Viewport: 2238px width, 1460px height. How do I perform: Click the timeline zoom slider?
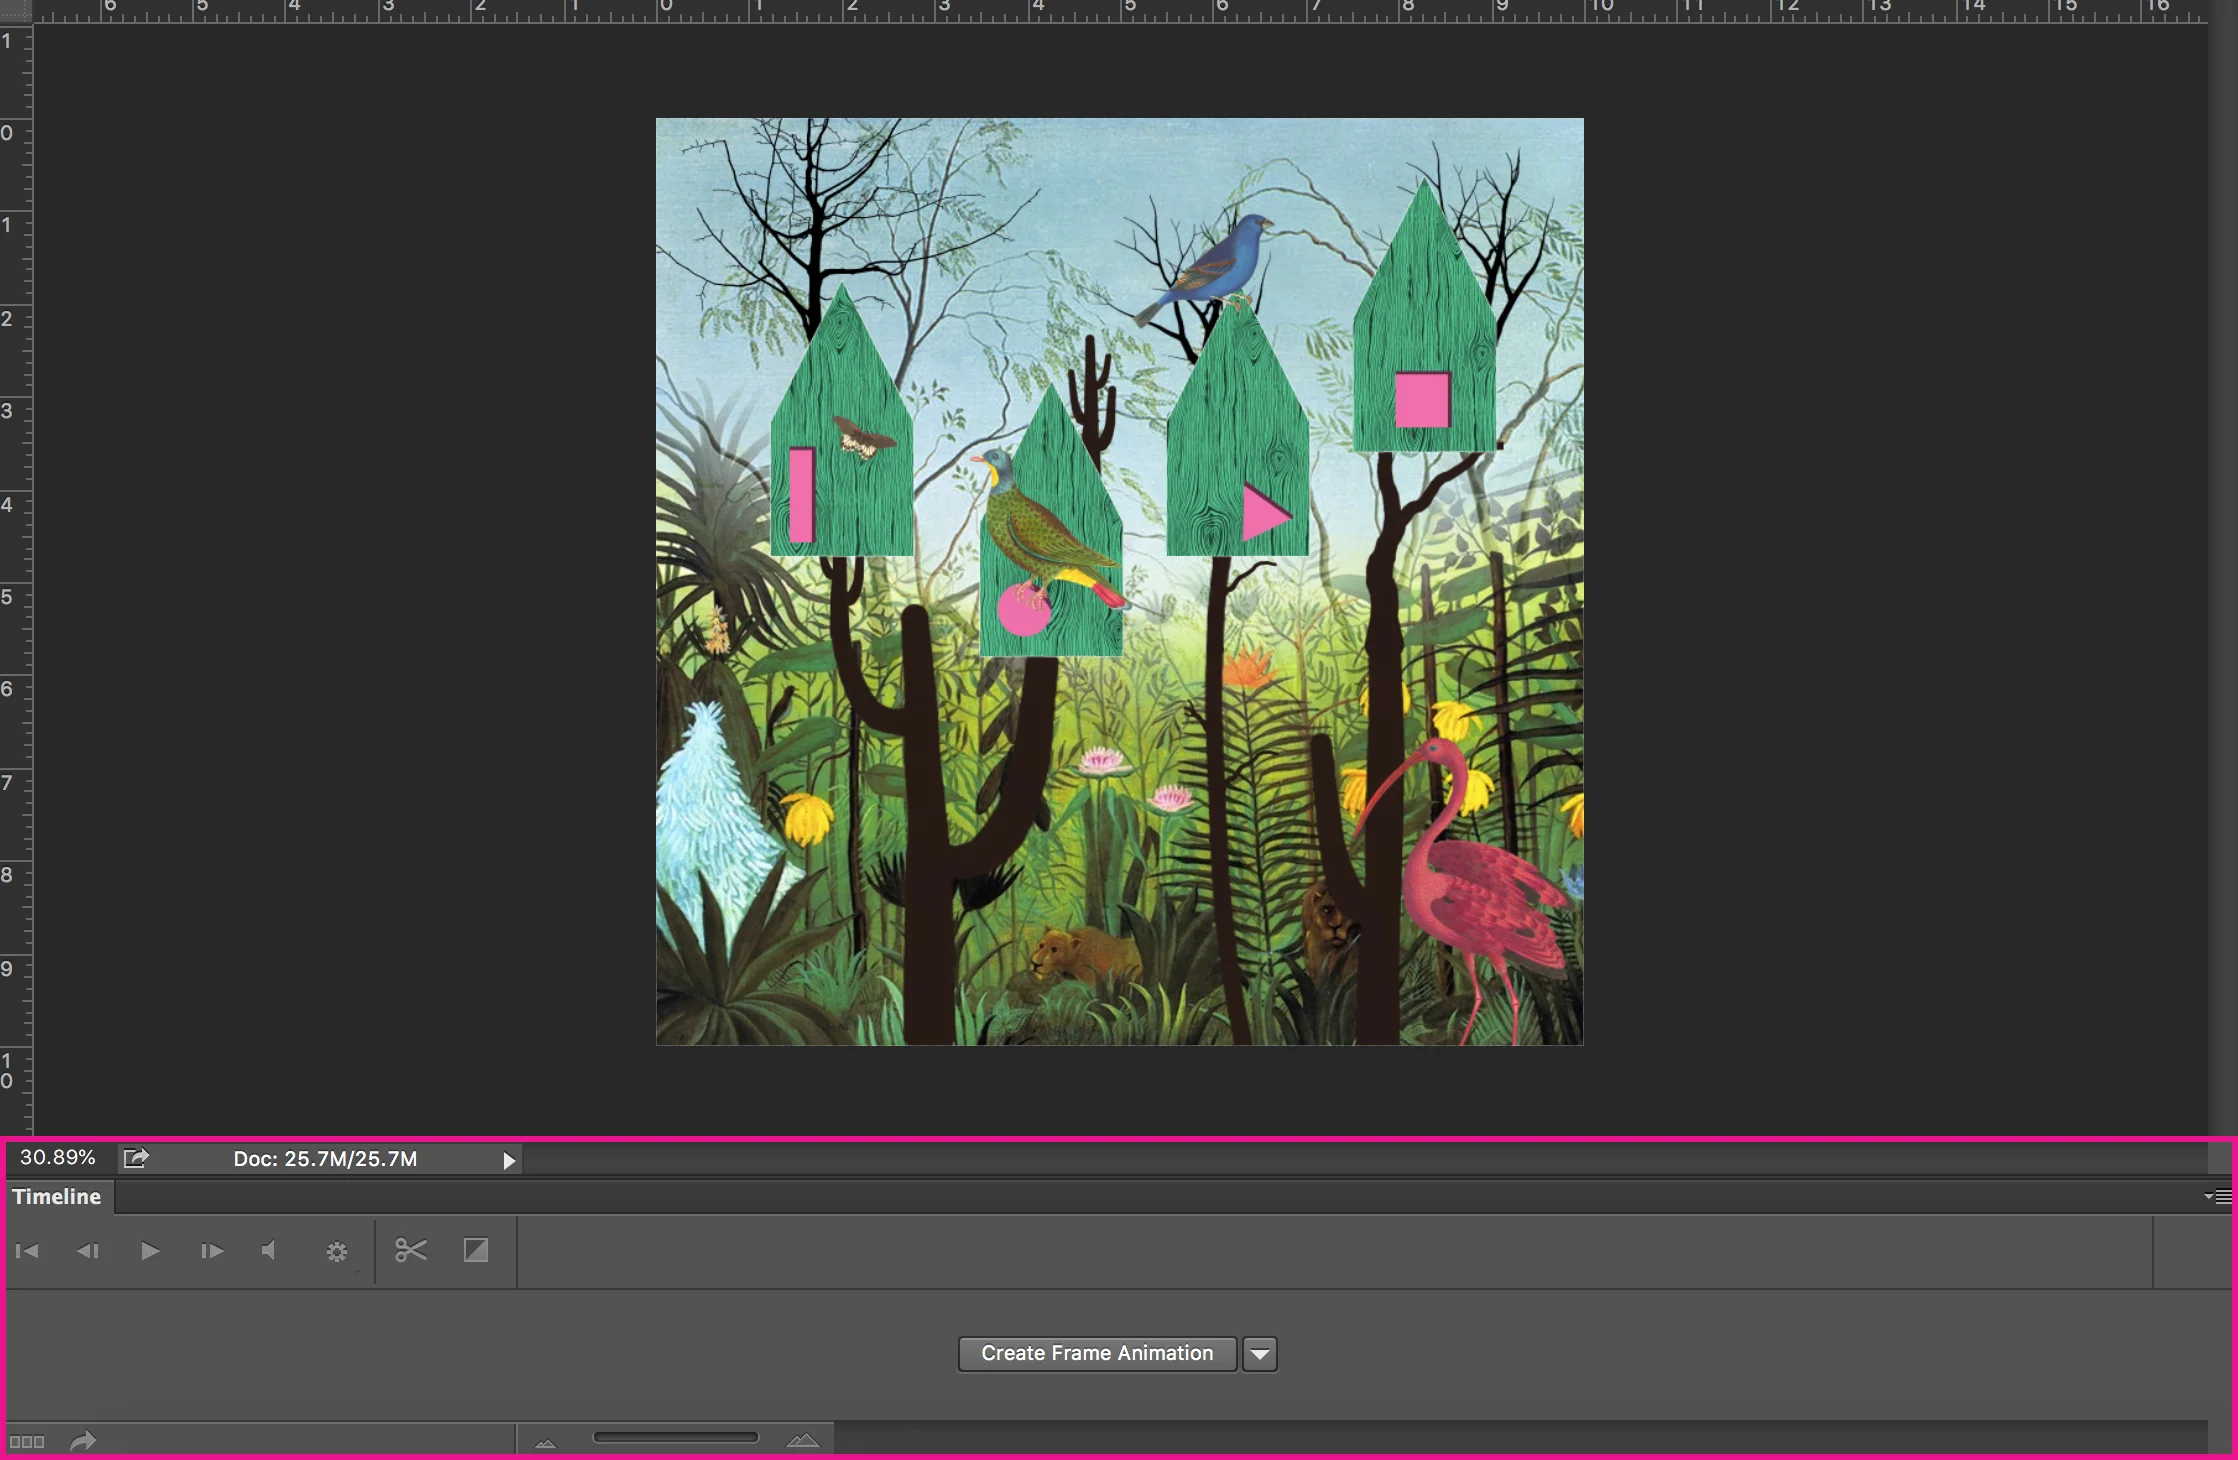point(675,1438)
